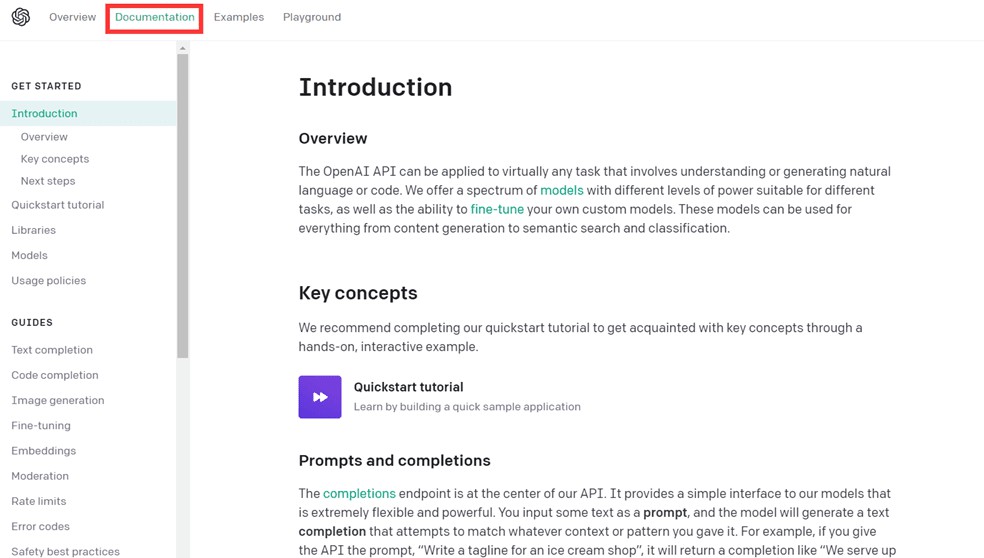This screenshot has width=984, height=558.
Task: Switch to the Documentation tab
Action: coord(155,17)
